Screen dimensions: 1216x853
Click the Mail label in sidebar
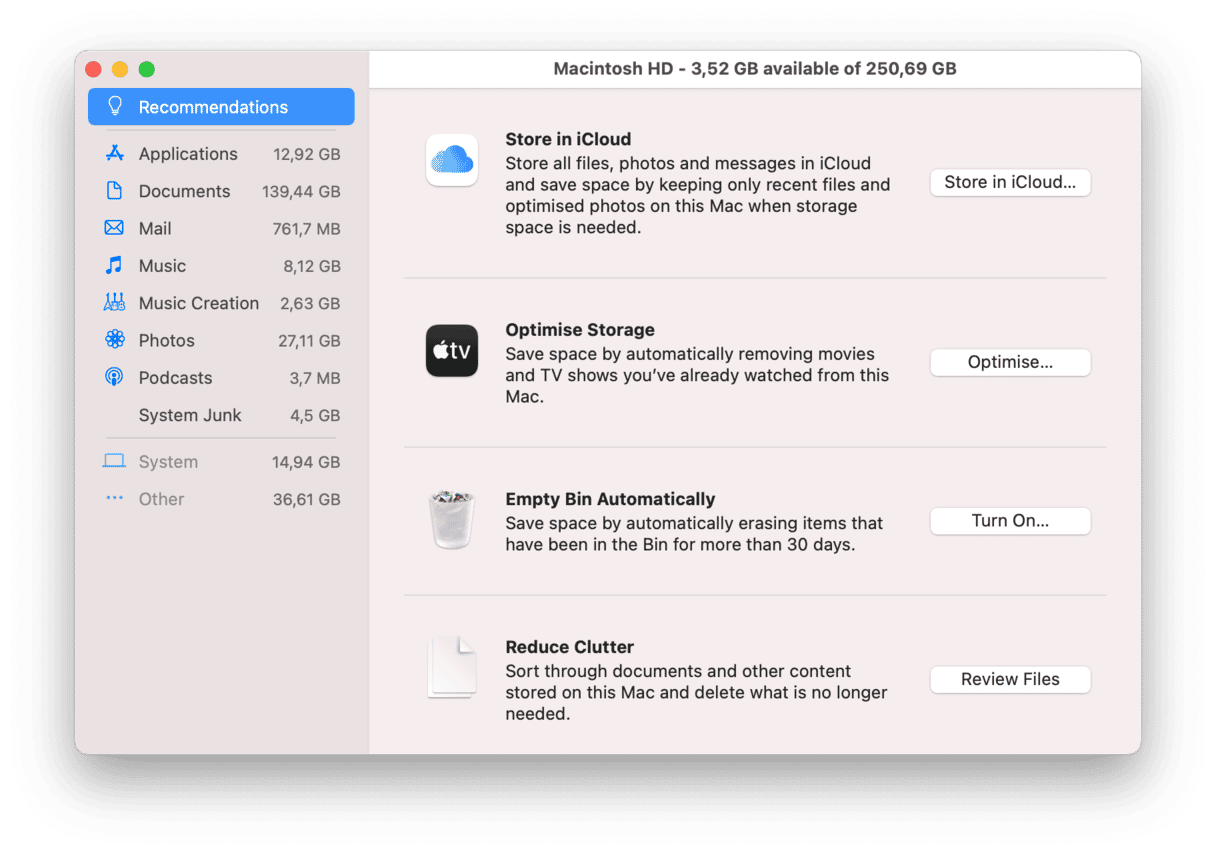155,228
